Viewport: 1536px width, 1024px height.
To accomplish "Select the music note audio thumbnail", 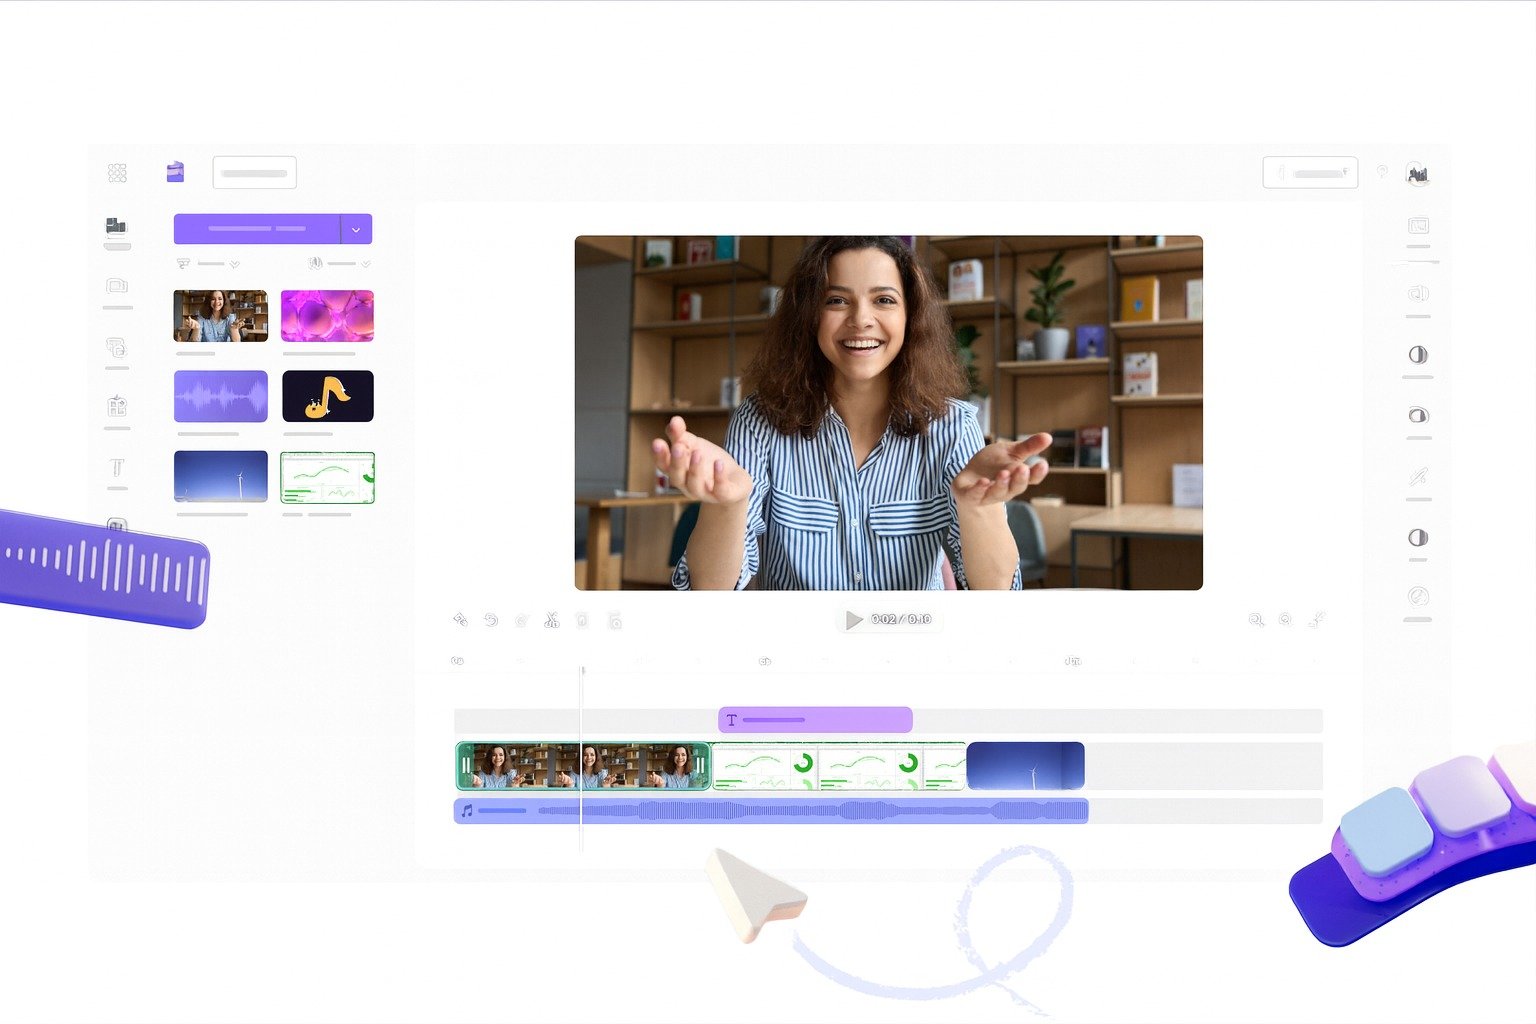I will click(328, 396).
